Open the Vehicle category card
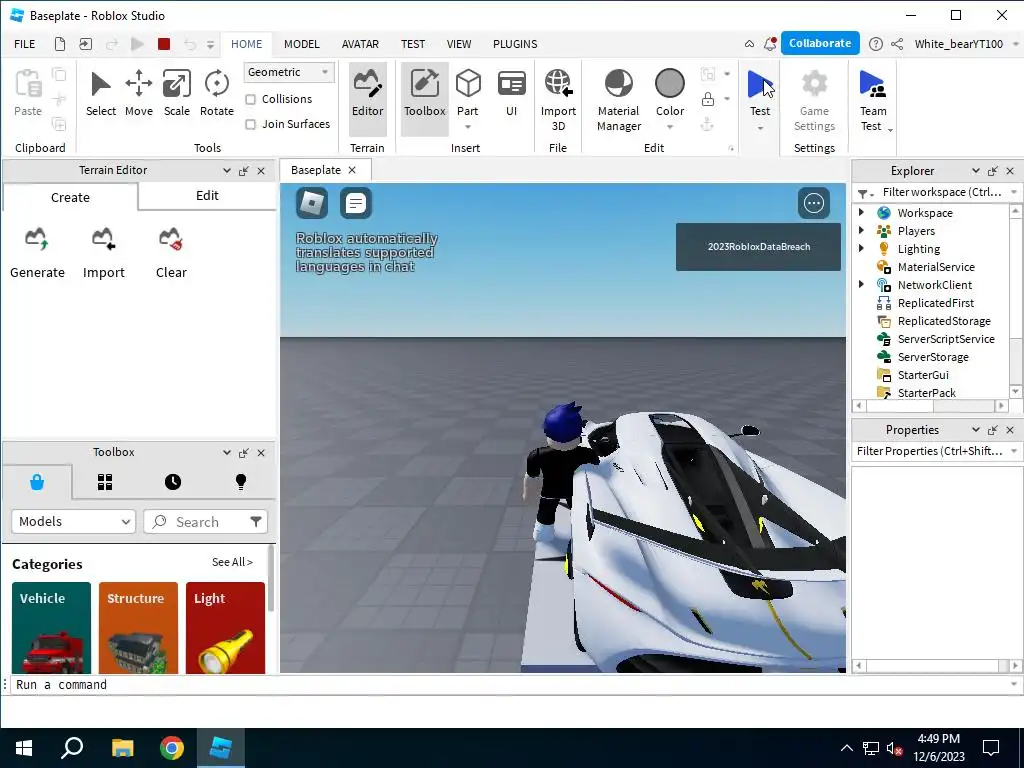The width and height of the screenshot is (1024, 768). (x=51, y=628)
